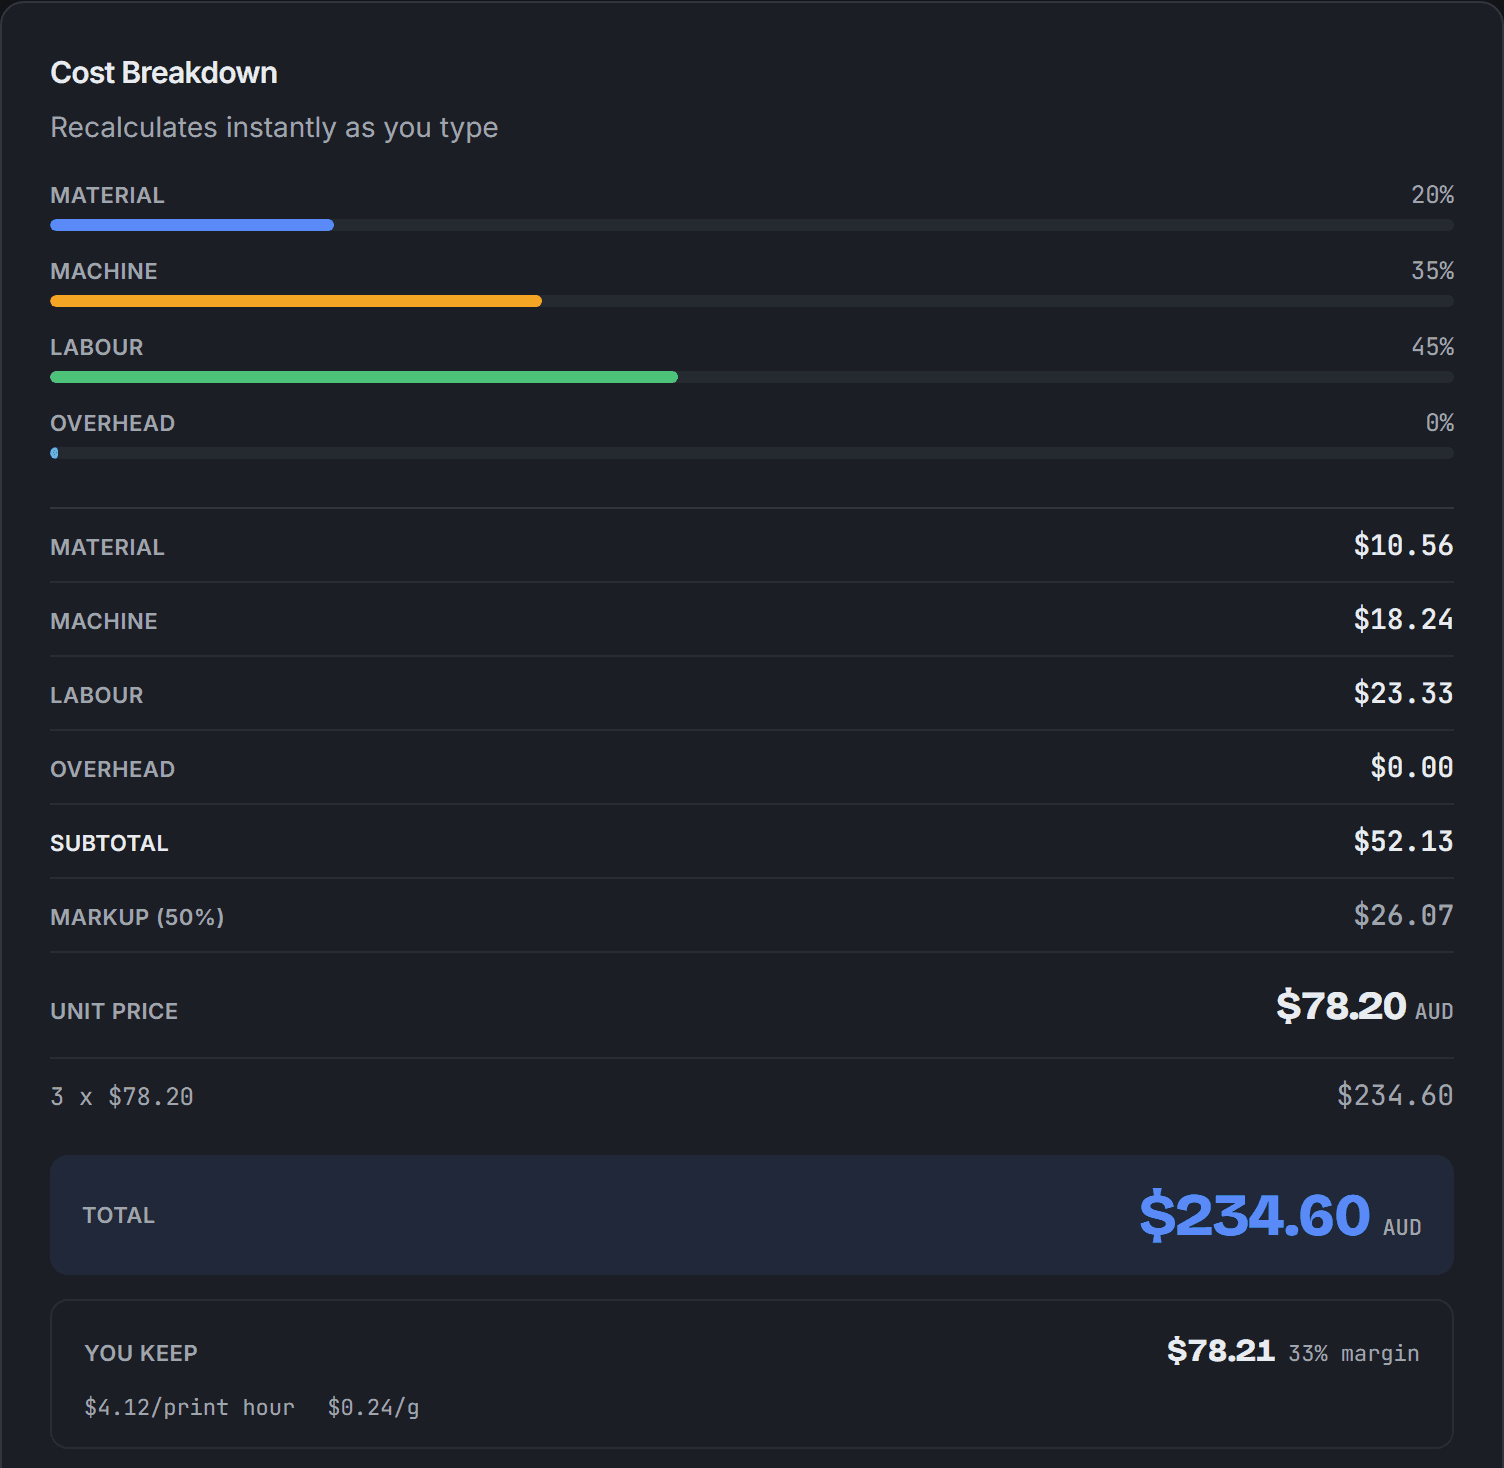Click the 20% Material percentage

pos(1432,195)
